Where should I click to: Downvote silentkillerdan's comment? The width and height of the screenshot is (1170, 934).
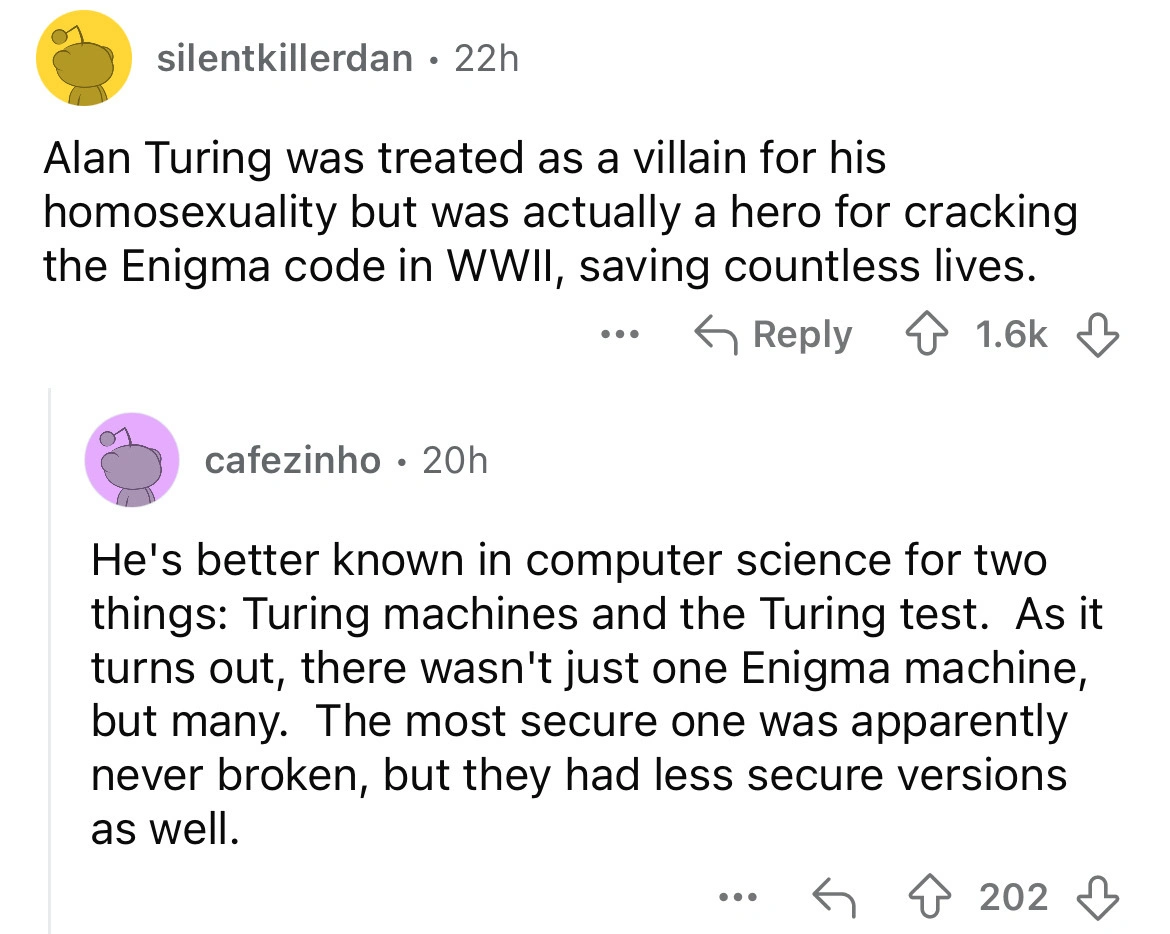[1097, 336]
